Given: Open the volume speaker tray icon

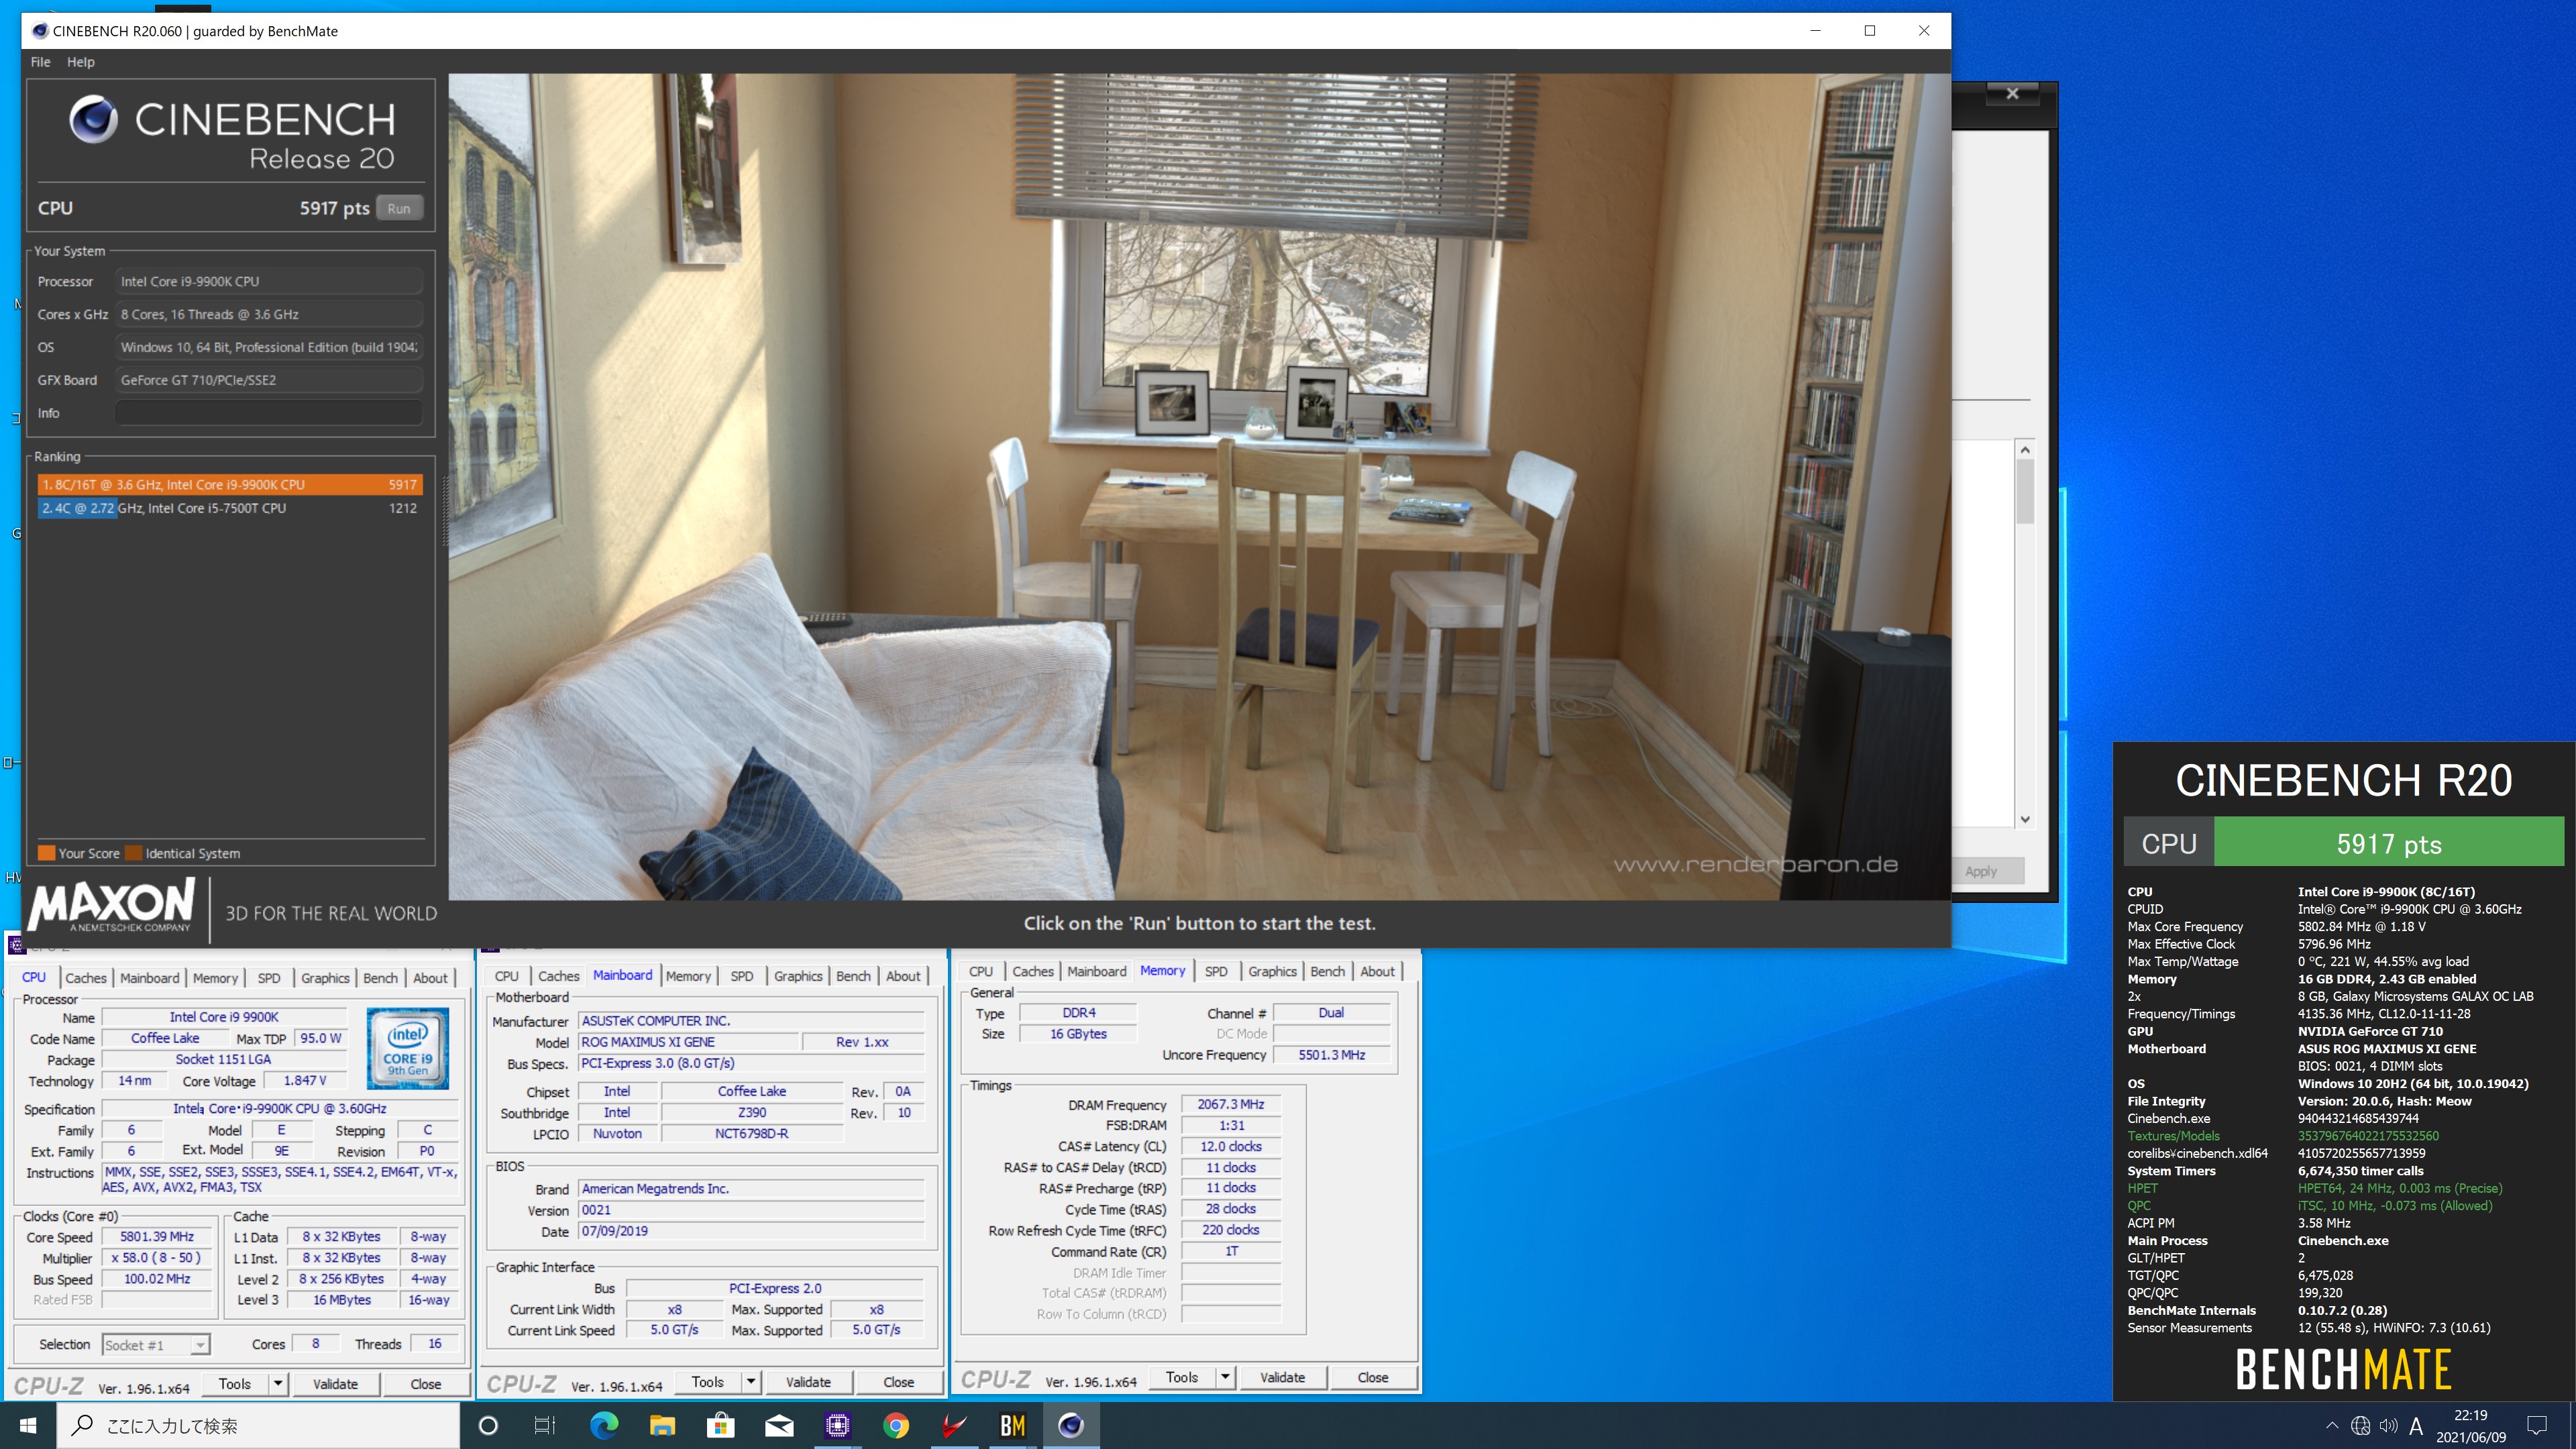Looking at the screenshot, I should point(2388,1426).
